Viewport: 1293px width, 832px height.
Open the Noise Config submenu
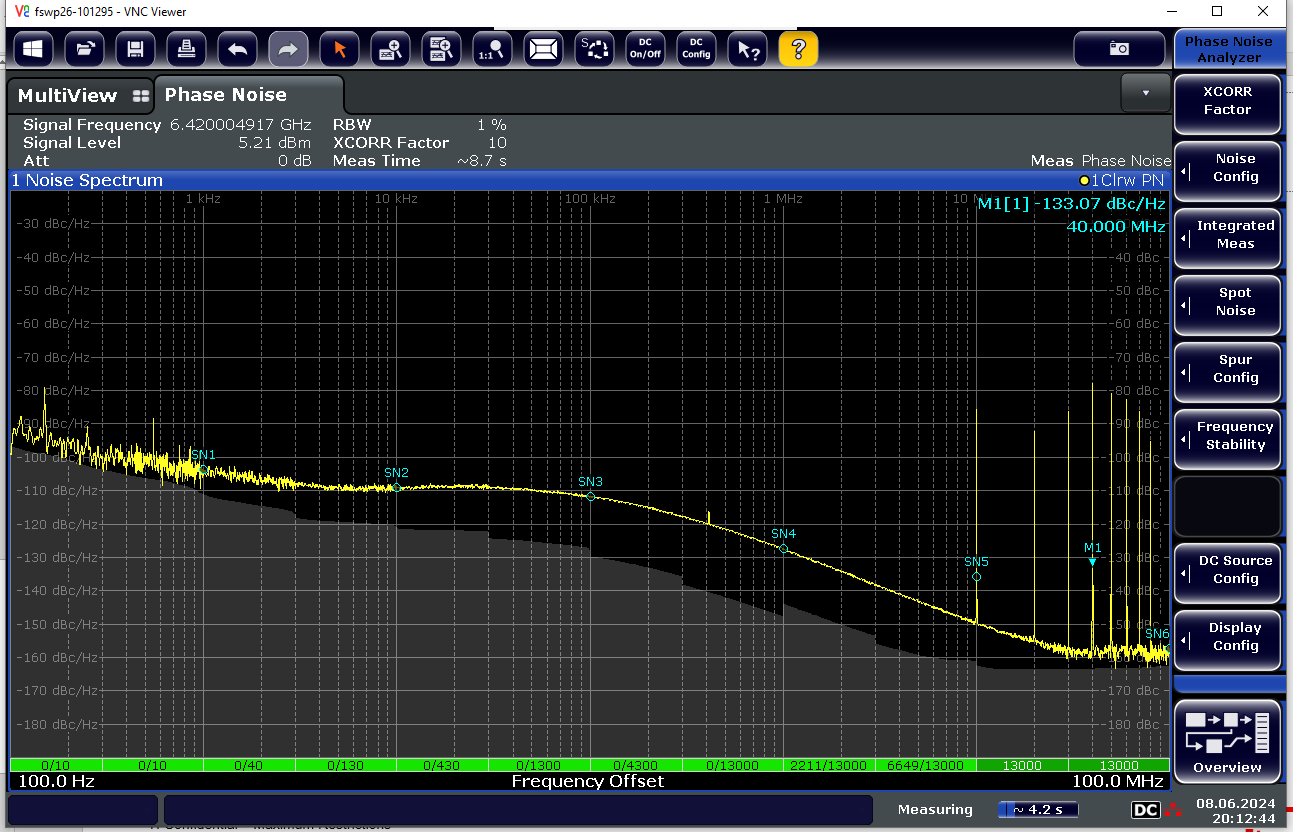1227,168
